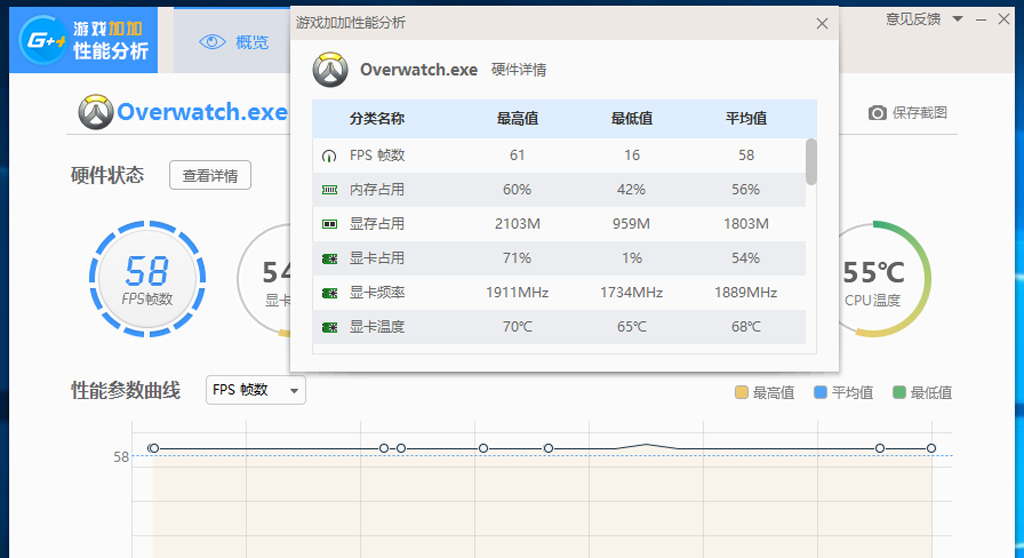Click the G++ logo in the header

tap(43, 40)
